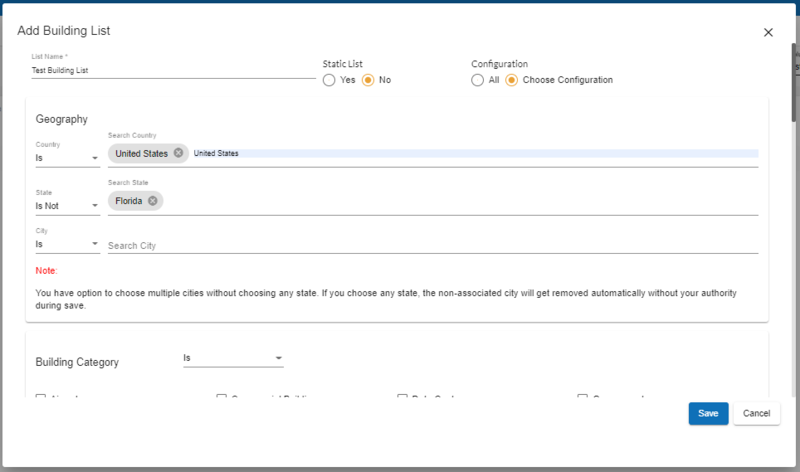Select All for Configuration
This screenshot has width=800, height=472.
478,80
